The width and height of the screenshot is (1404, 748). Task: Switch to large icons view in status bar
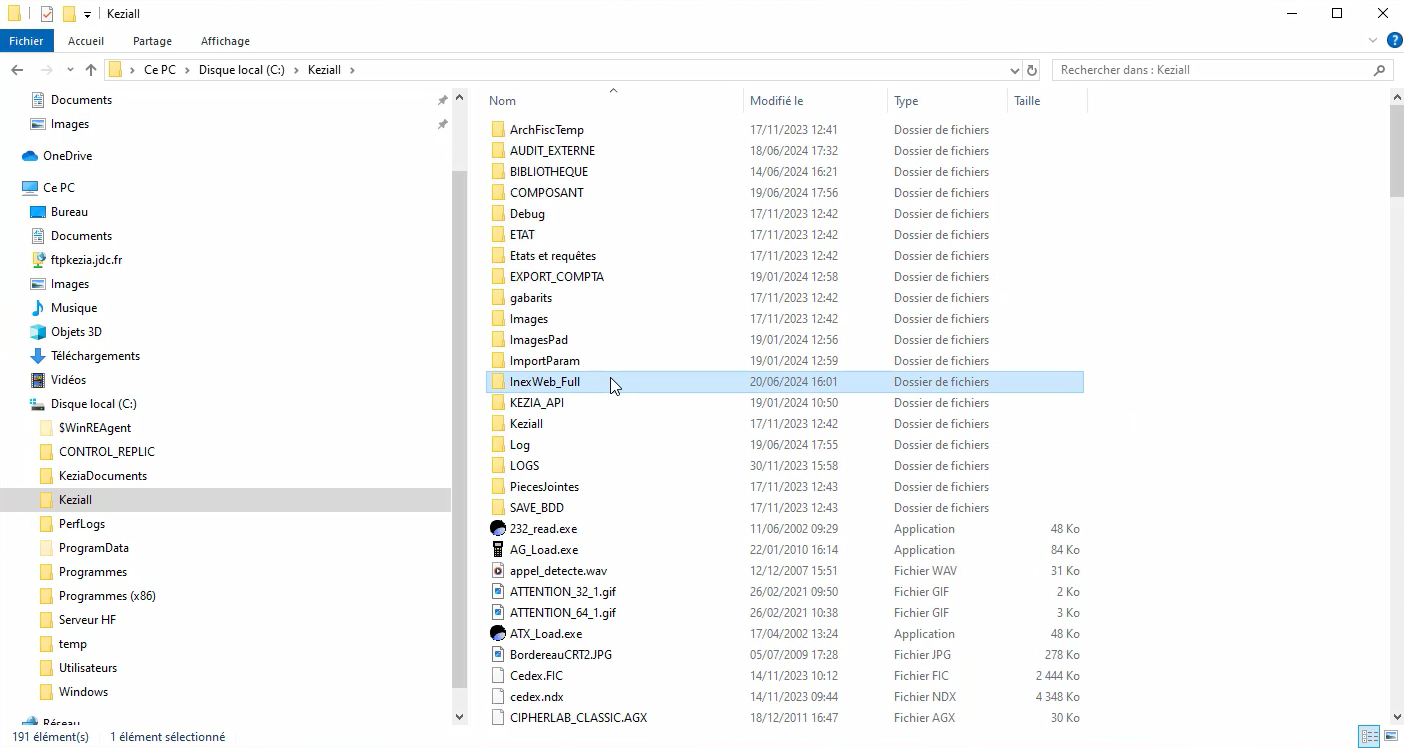coord(1390,737)
